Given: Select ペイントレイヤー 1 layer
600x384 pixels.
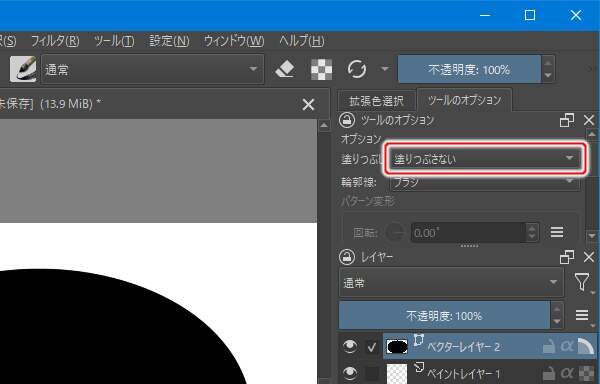Looking at the screenshot, I should tap(464, 373).
